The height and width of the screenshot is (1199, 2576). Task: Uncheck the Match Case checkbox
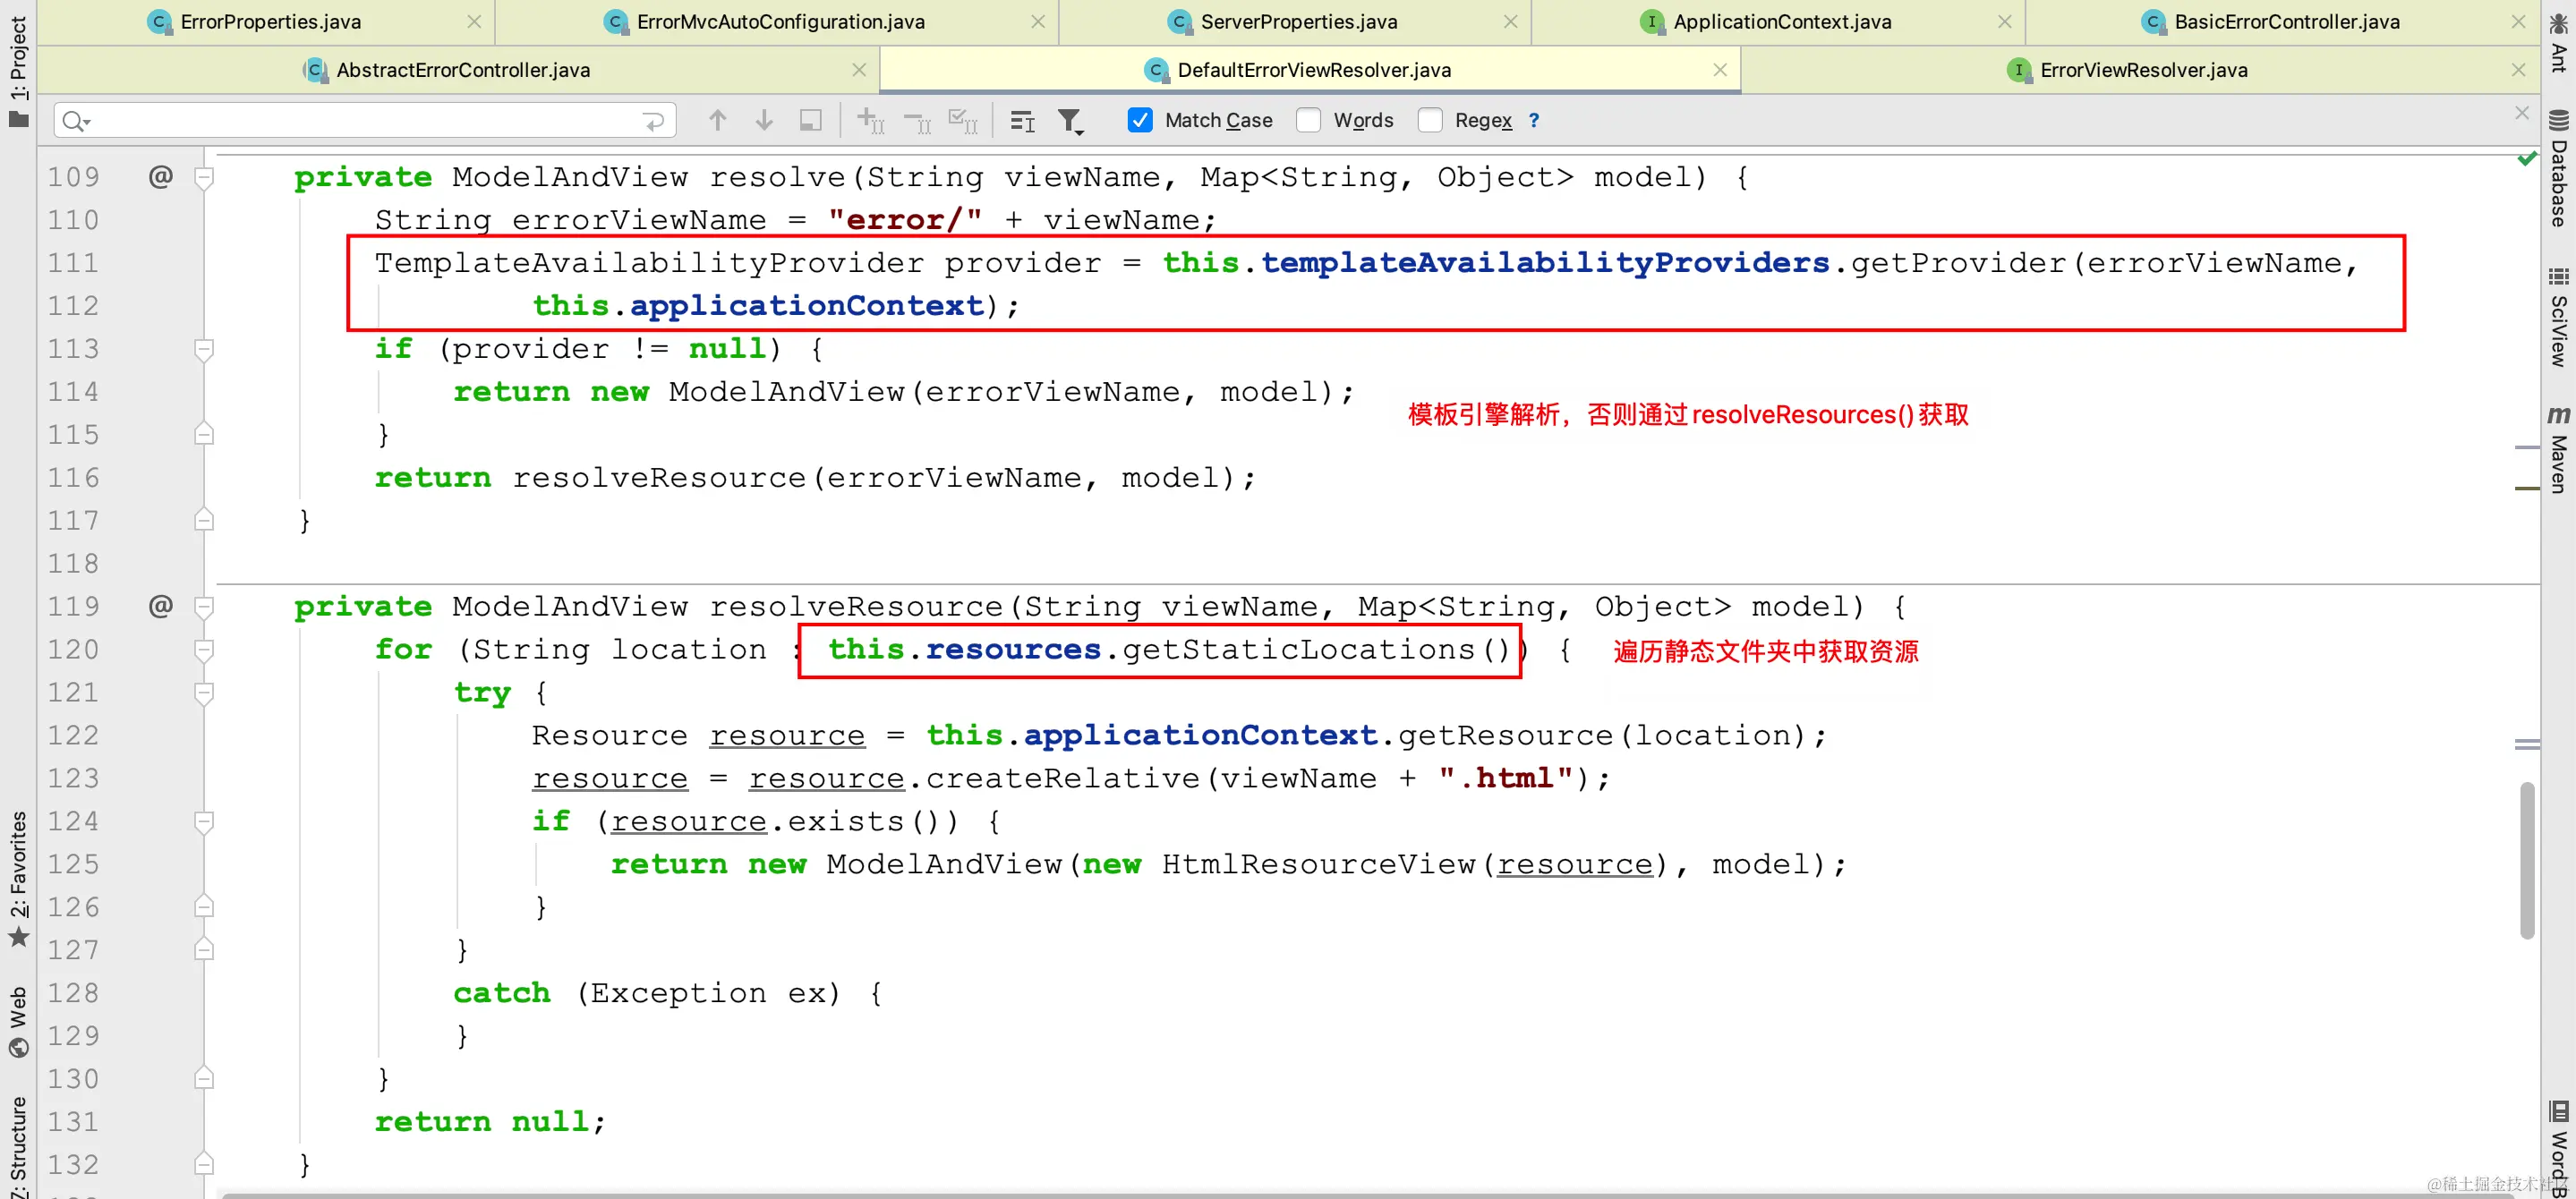pyautogui.click(x=1139, y=120)
